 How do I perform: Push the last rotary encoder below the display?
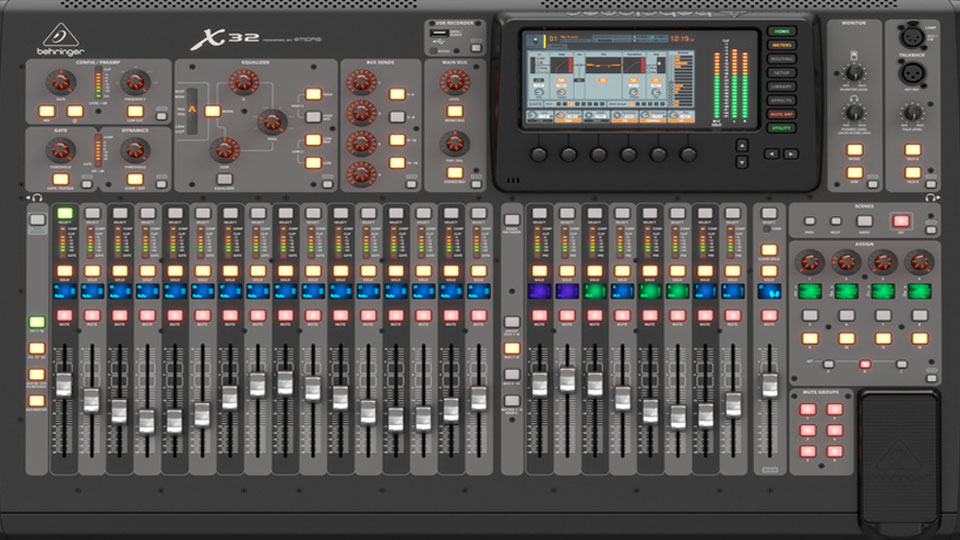tap(688, 154)
